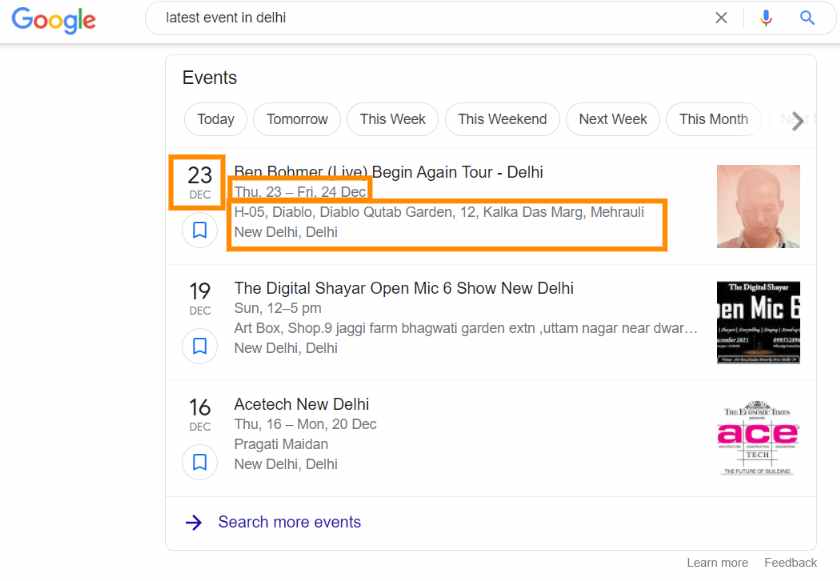Clear the search box using the X icon
The image size is (840, 581).
(722, 17)
